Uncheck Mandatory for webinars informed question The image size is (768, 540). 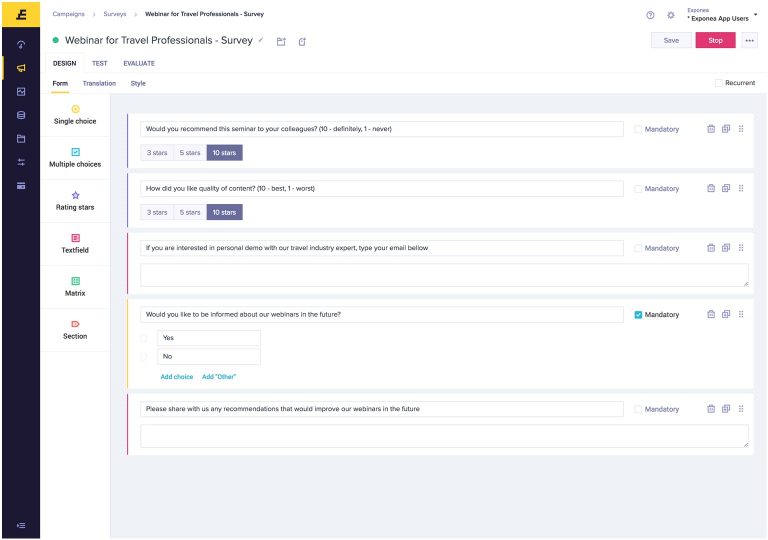tap(639, 314)
